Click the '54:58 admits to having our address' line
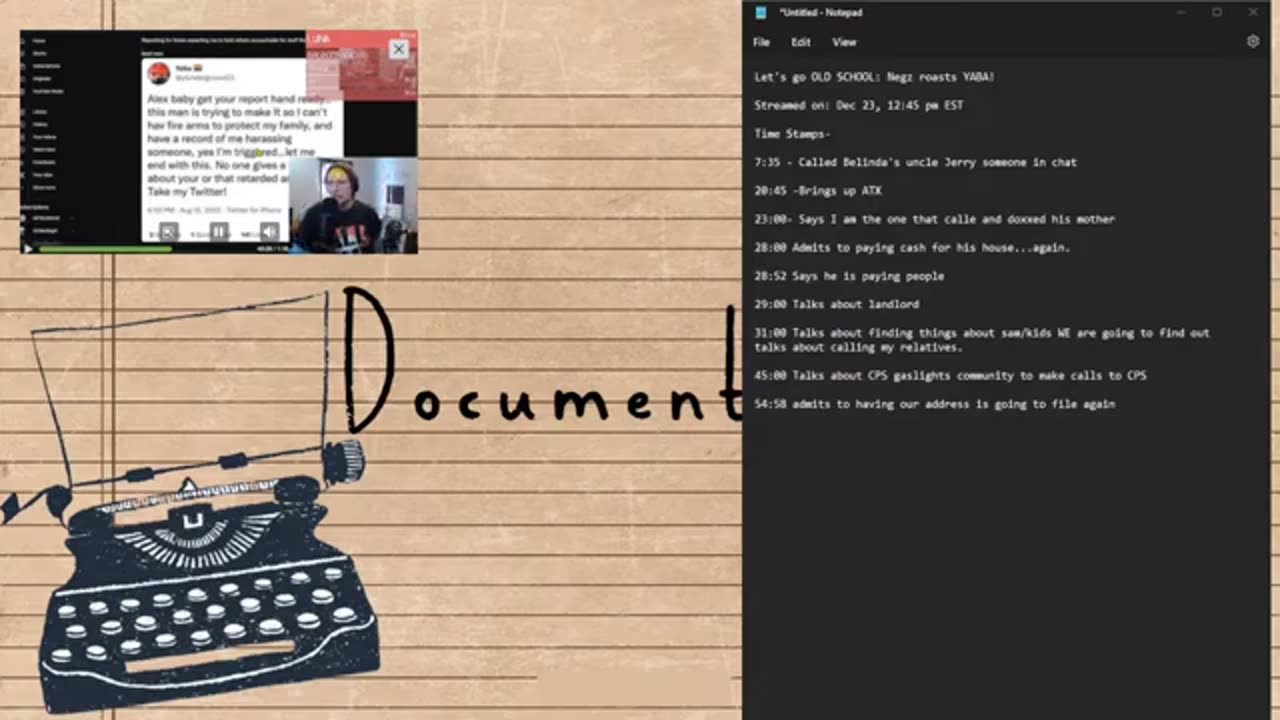 tap(934, 404)
